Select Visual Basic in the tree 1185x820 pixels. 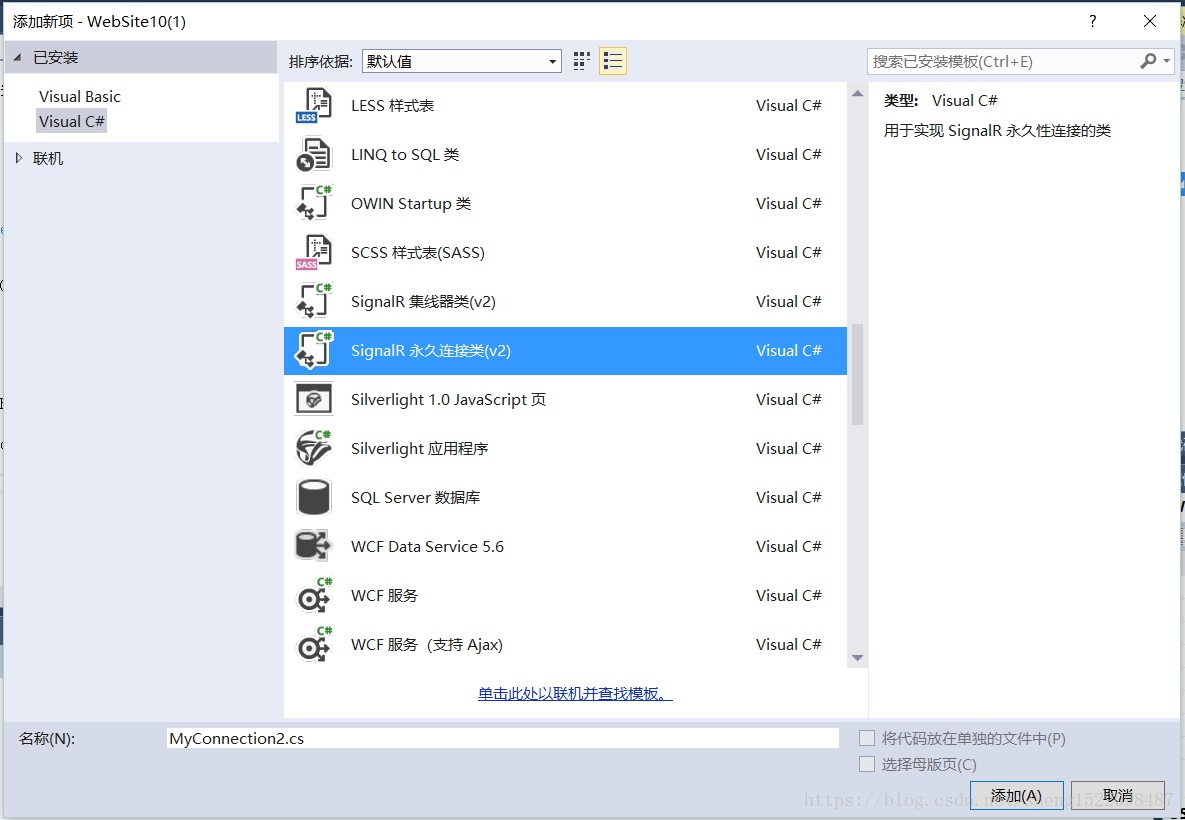pyautogui.click(x=80, y=97)
